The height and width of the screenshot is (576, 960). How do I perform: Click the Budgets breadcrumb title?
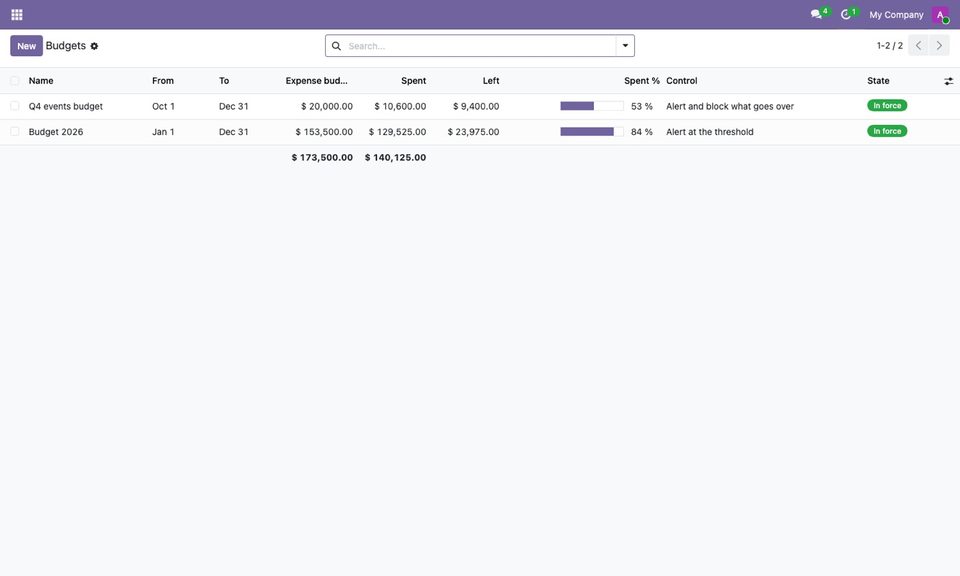(66, 46)
